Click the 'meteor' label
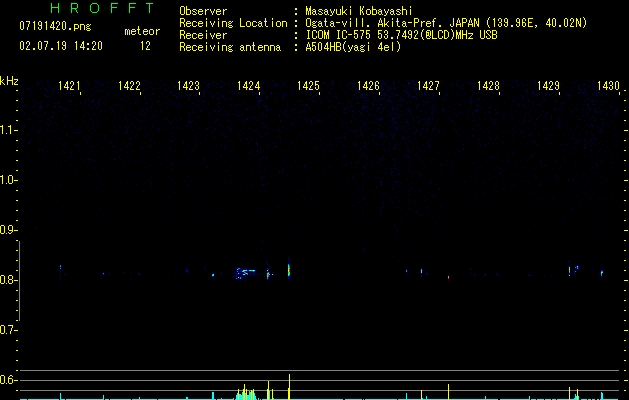The image size is (629, 400). (x=142, y=31)
